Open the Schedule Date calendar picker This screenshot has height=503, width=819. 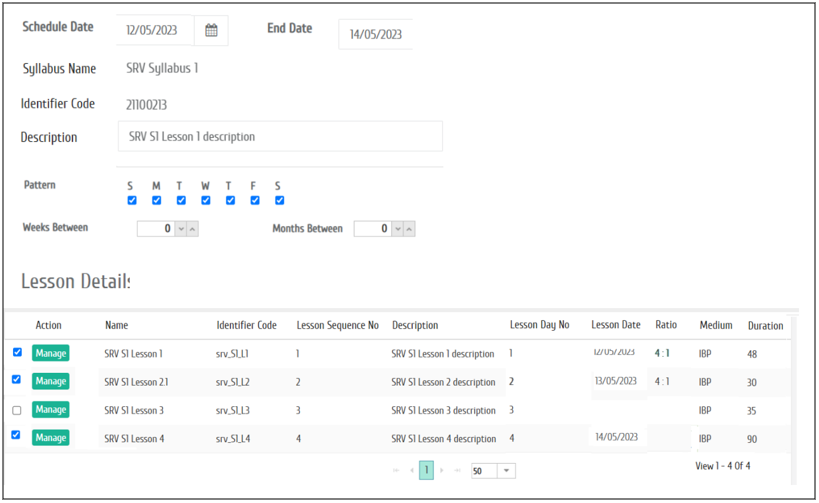point(211,31)
